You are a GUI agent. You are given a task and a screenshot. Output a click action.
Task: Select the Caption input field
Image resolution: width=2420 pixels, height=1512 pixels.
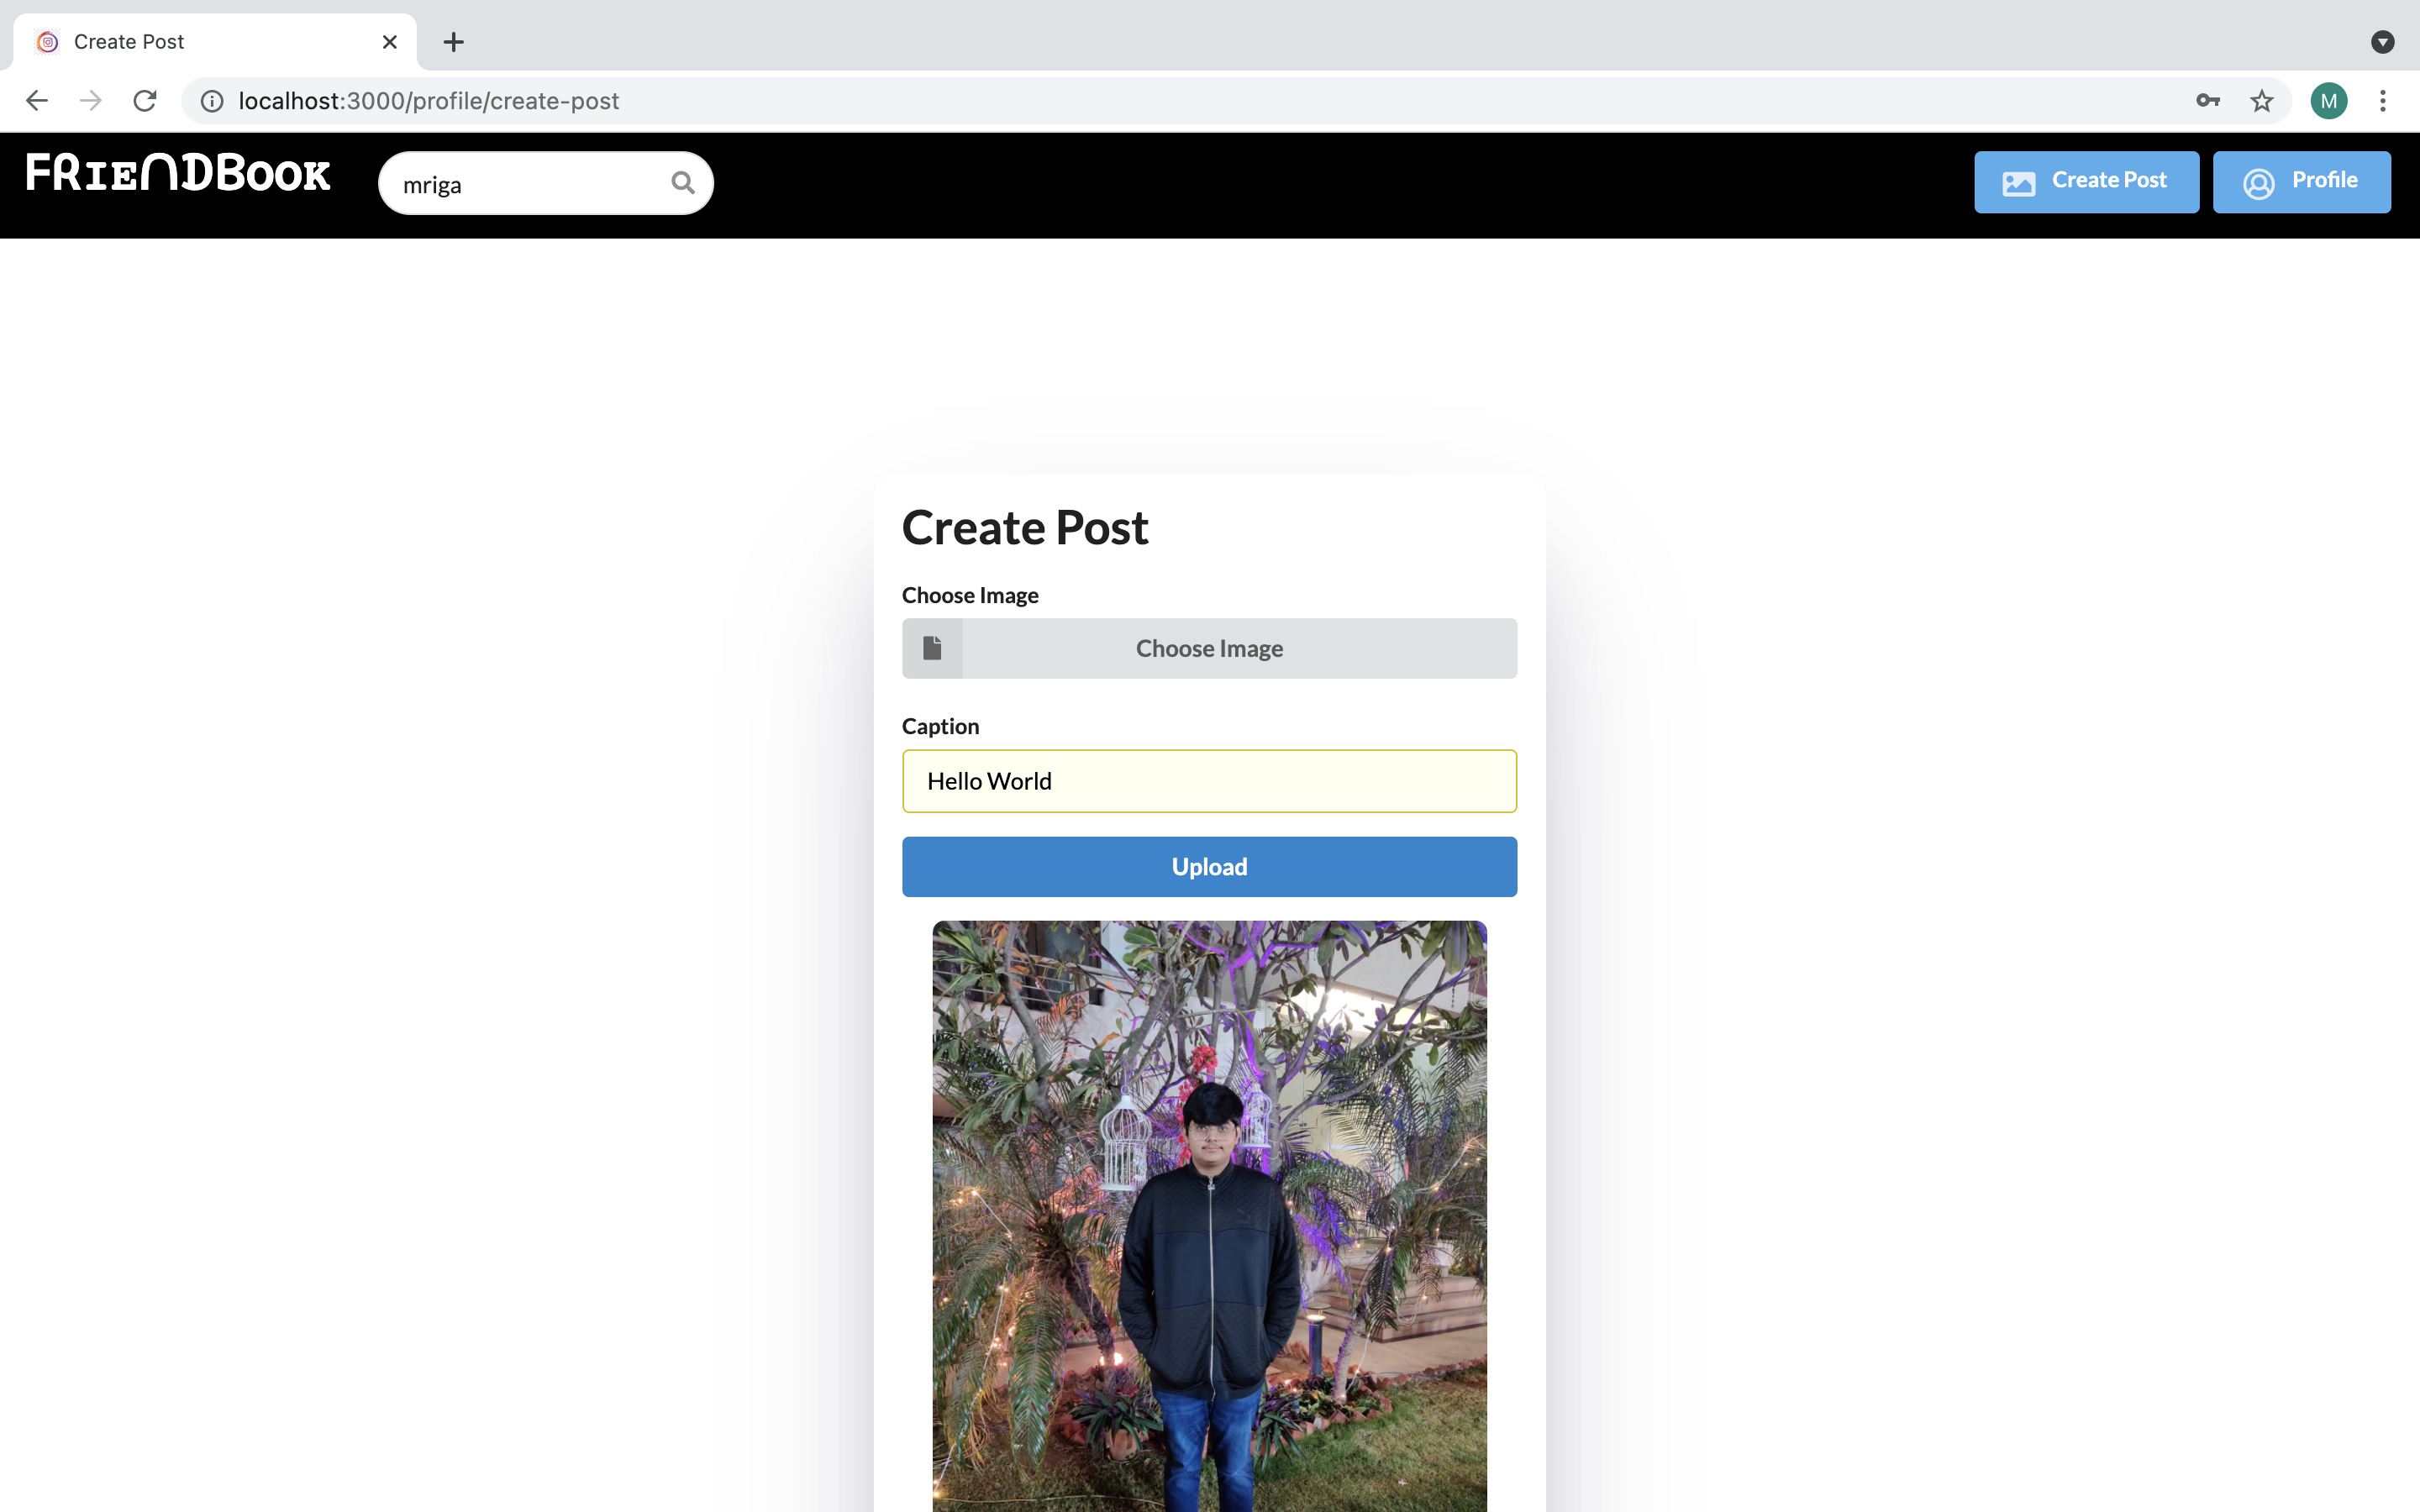(1209, 780)
